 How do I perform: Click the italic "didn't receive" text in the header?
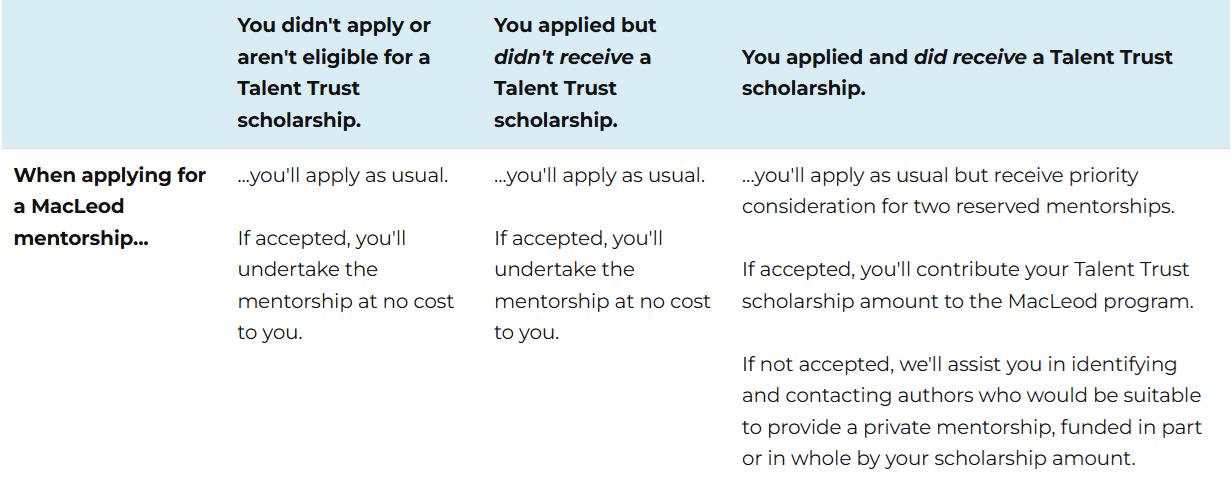565,57
